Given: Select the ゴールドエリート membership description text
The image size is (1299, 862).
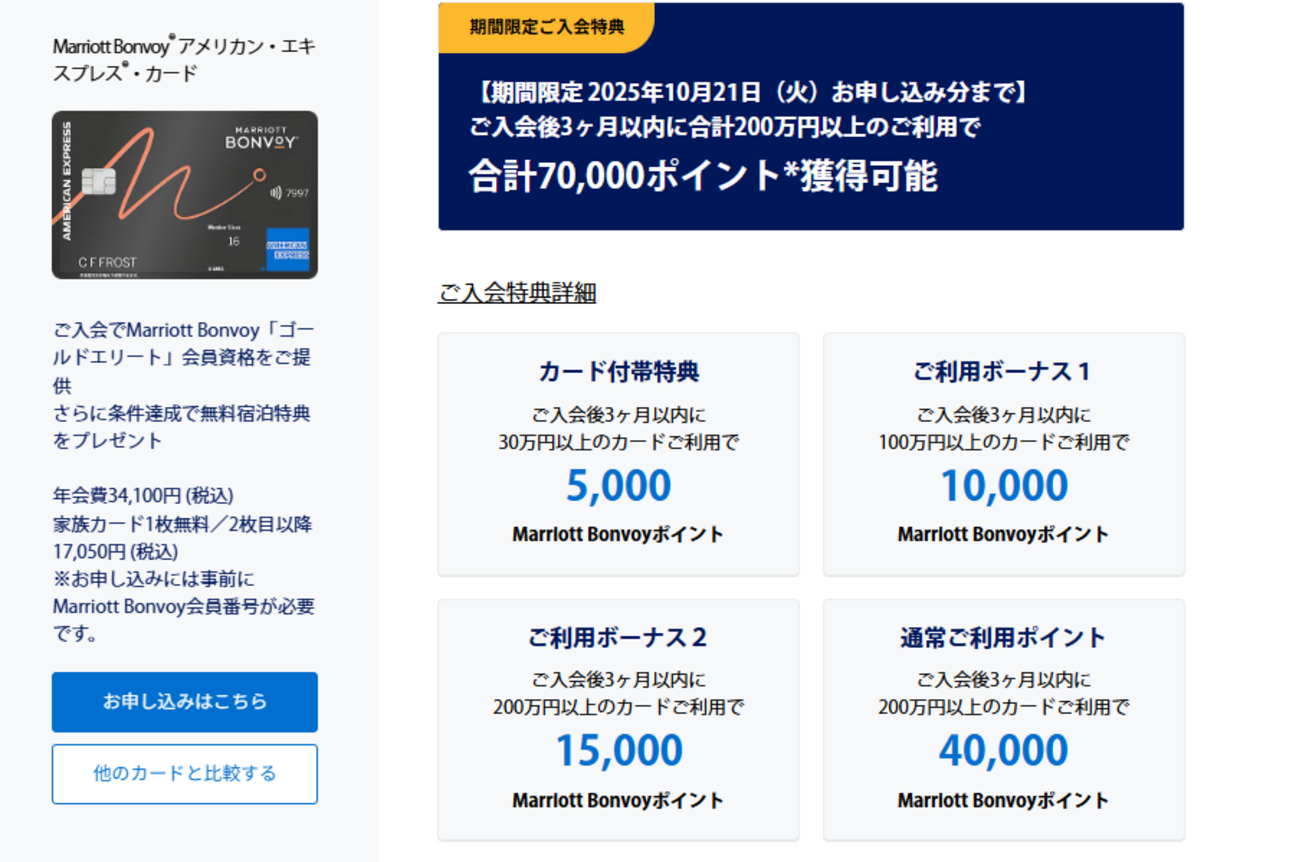Looking at the screenshot, I should tap(183, 385).
